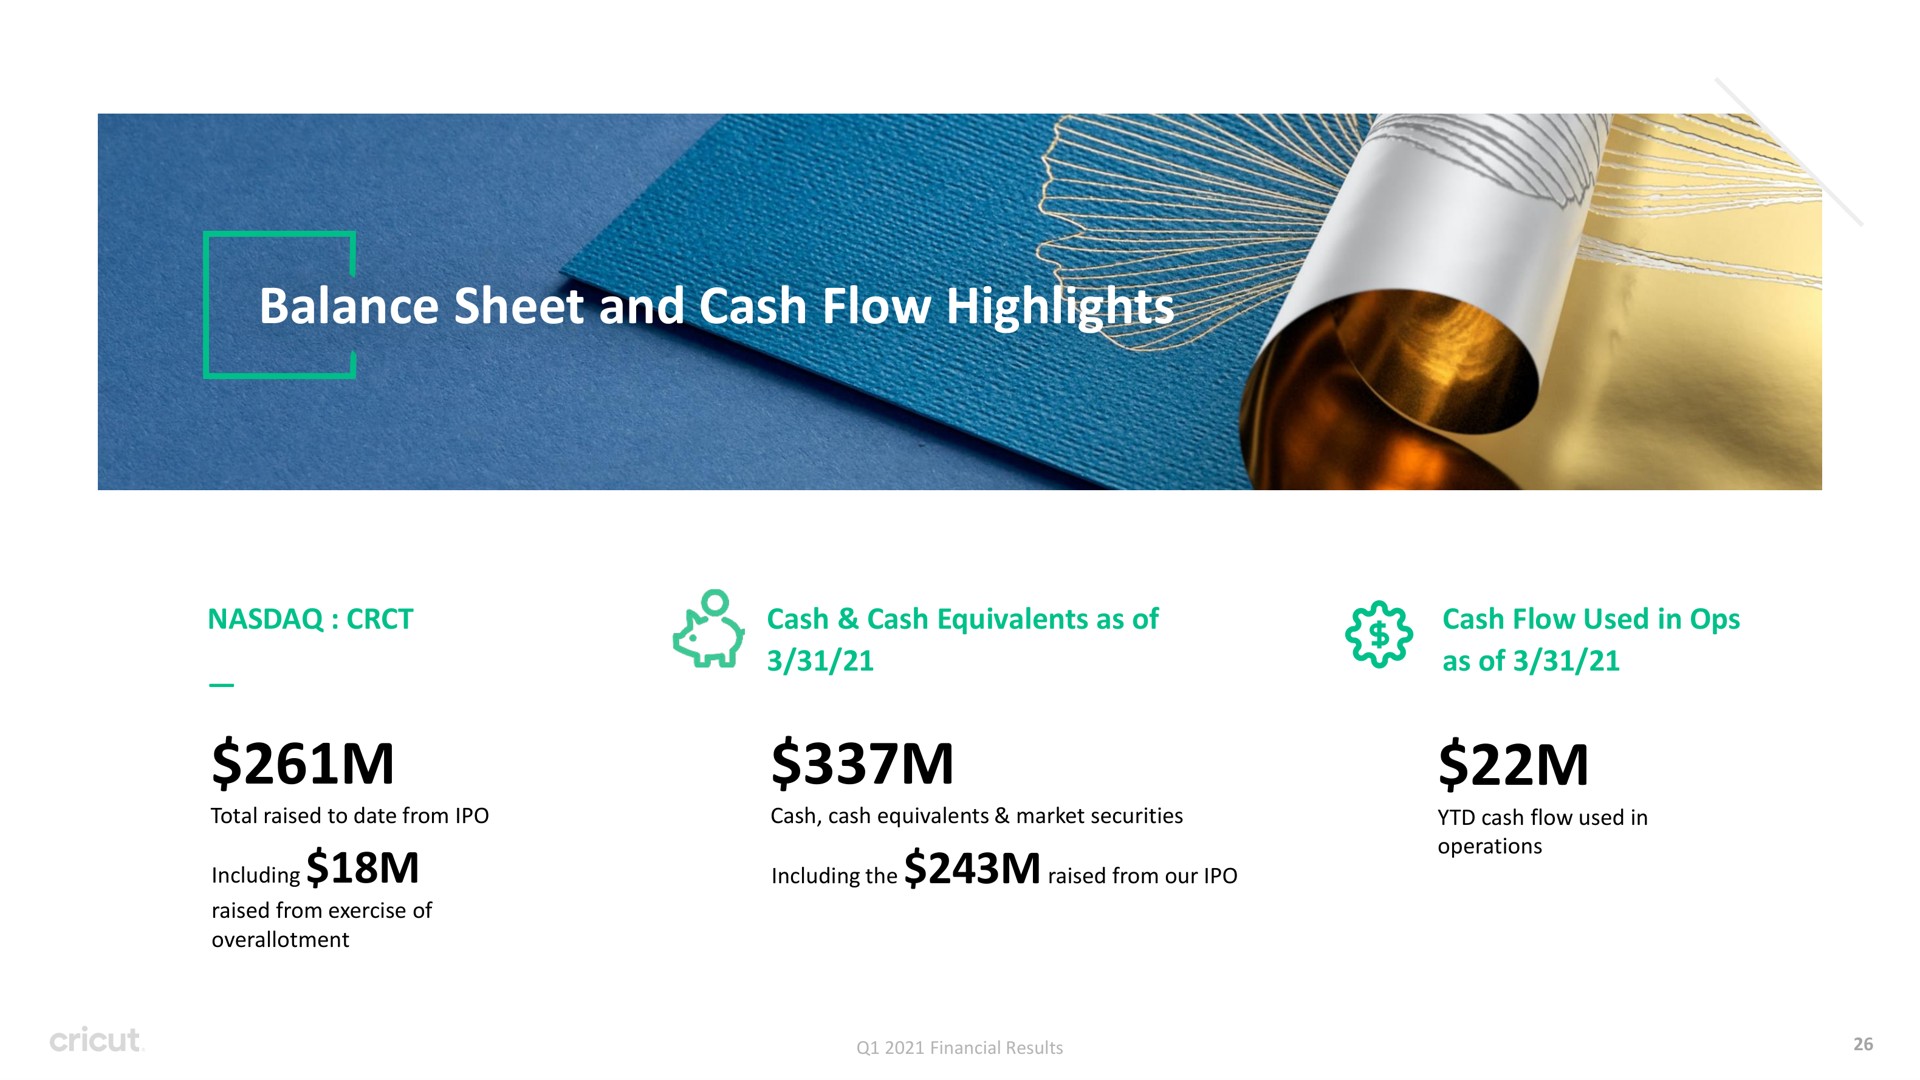Click the green bracket frame icon
The width and height of the screenshot is (1920, 1080).
click(x=280, y=305)
